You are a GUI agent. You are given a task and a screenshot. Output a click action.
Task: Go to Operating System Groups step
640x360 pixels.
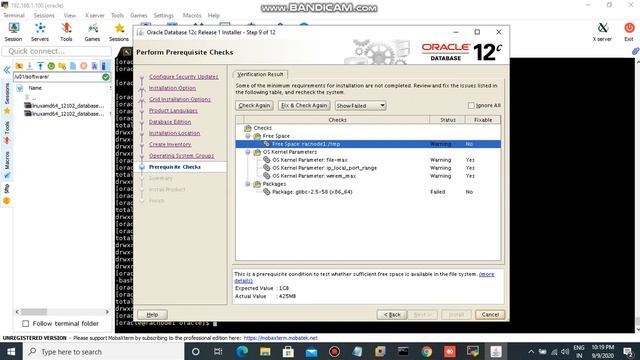181,156
